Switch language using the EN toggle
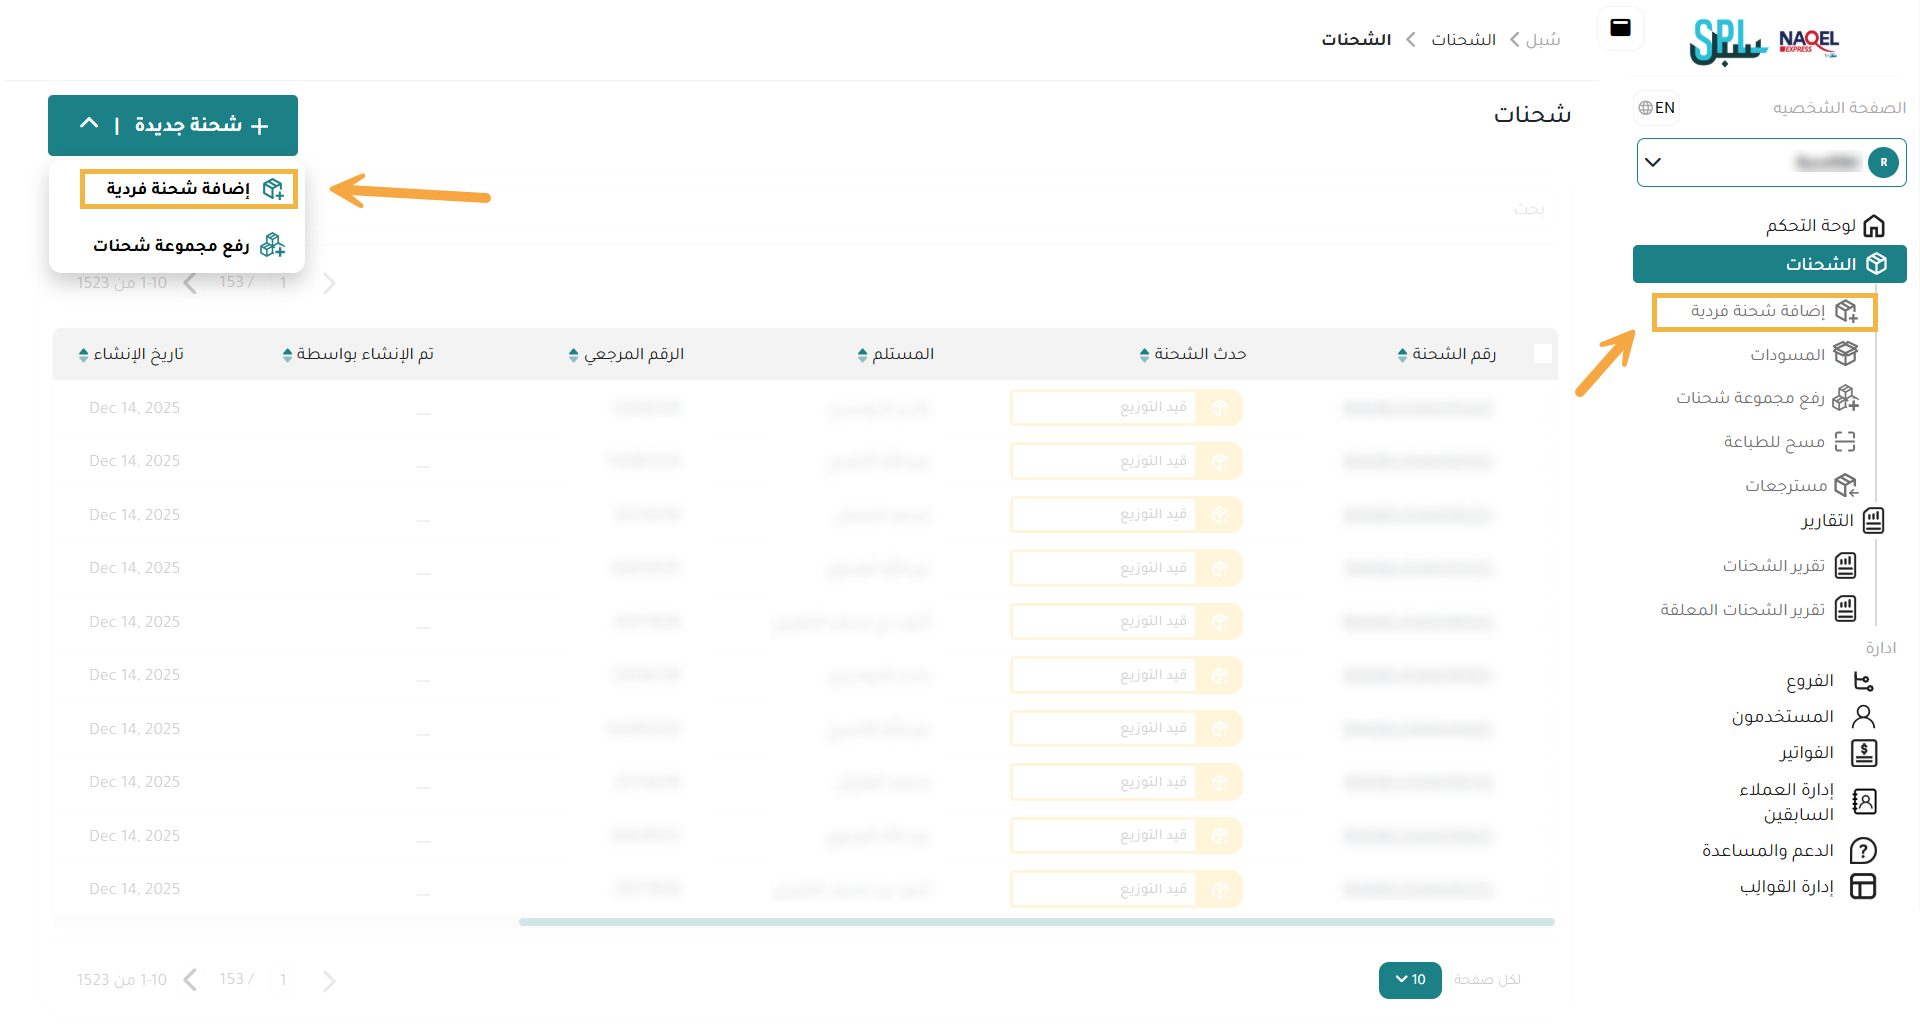This screenshot has height=1030, width=1920. [x=1657, y=108]
